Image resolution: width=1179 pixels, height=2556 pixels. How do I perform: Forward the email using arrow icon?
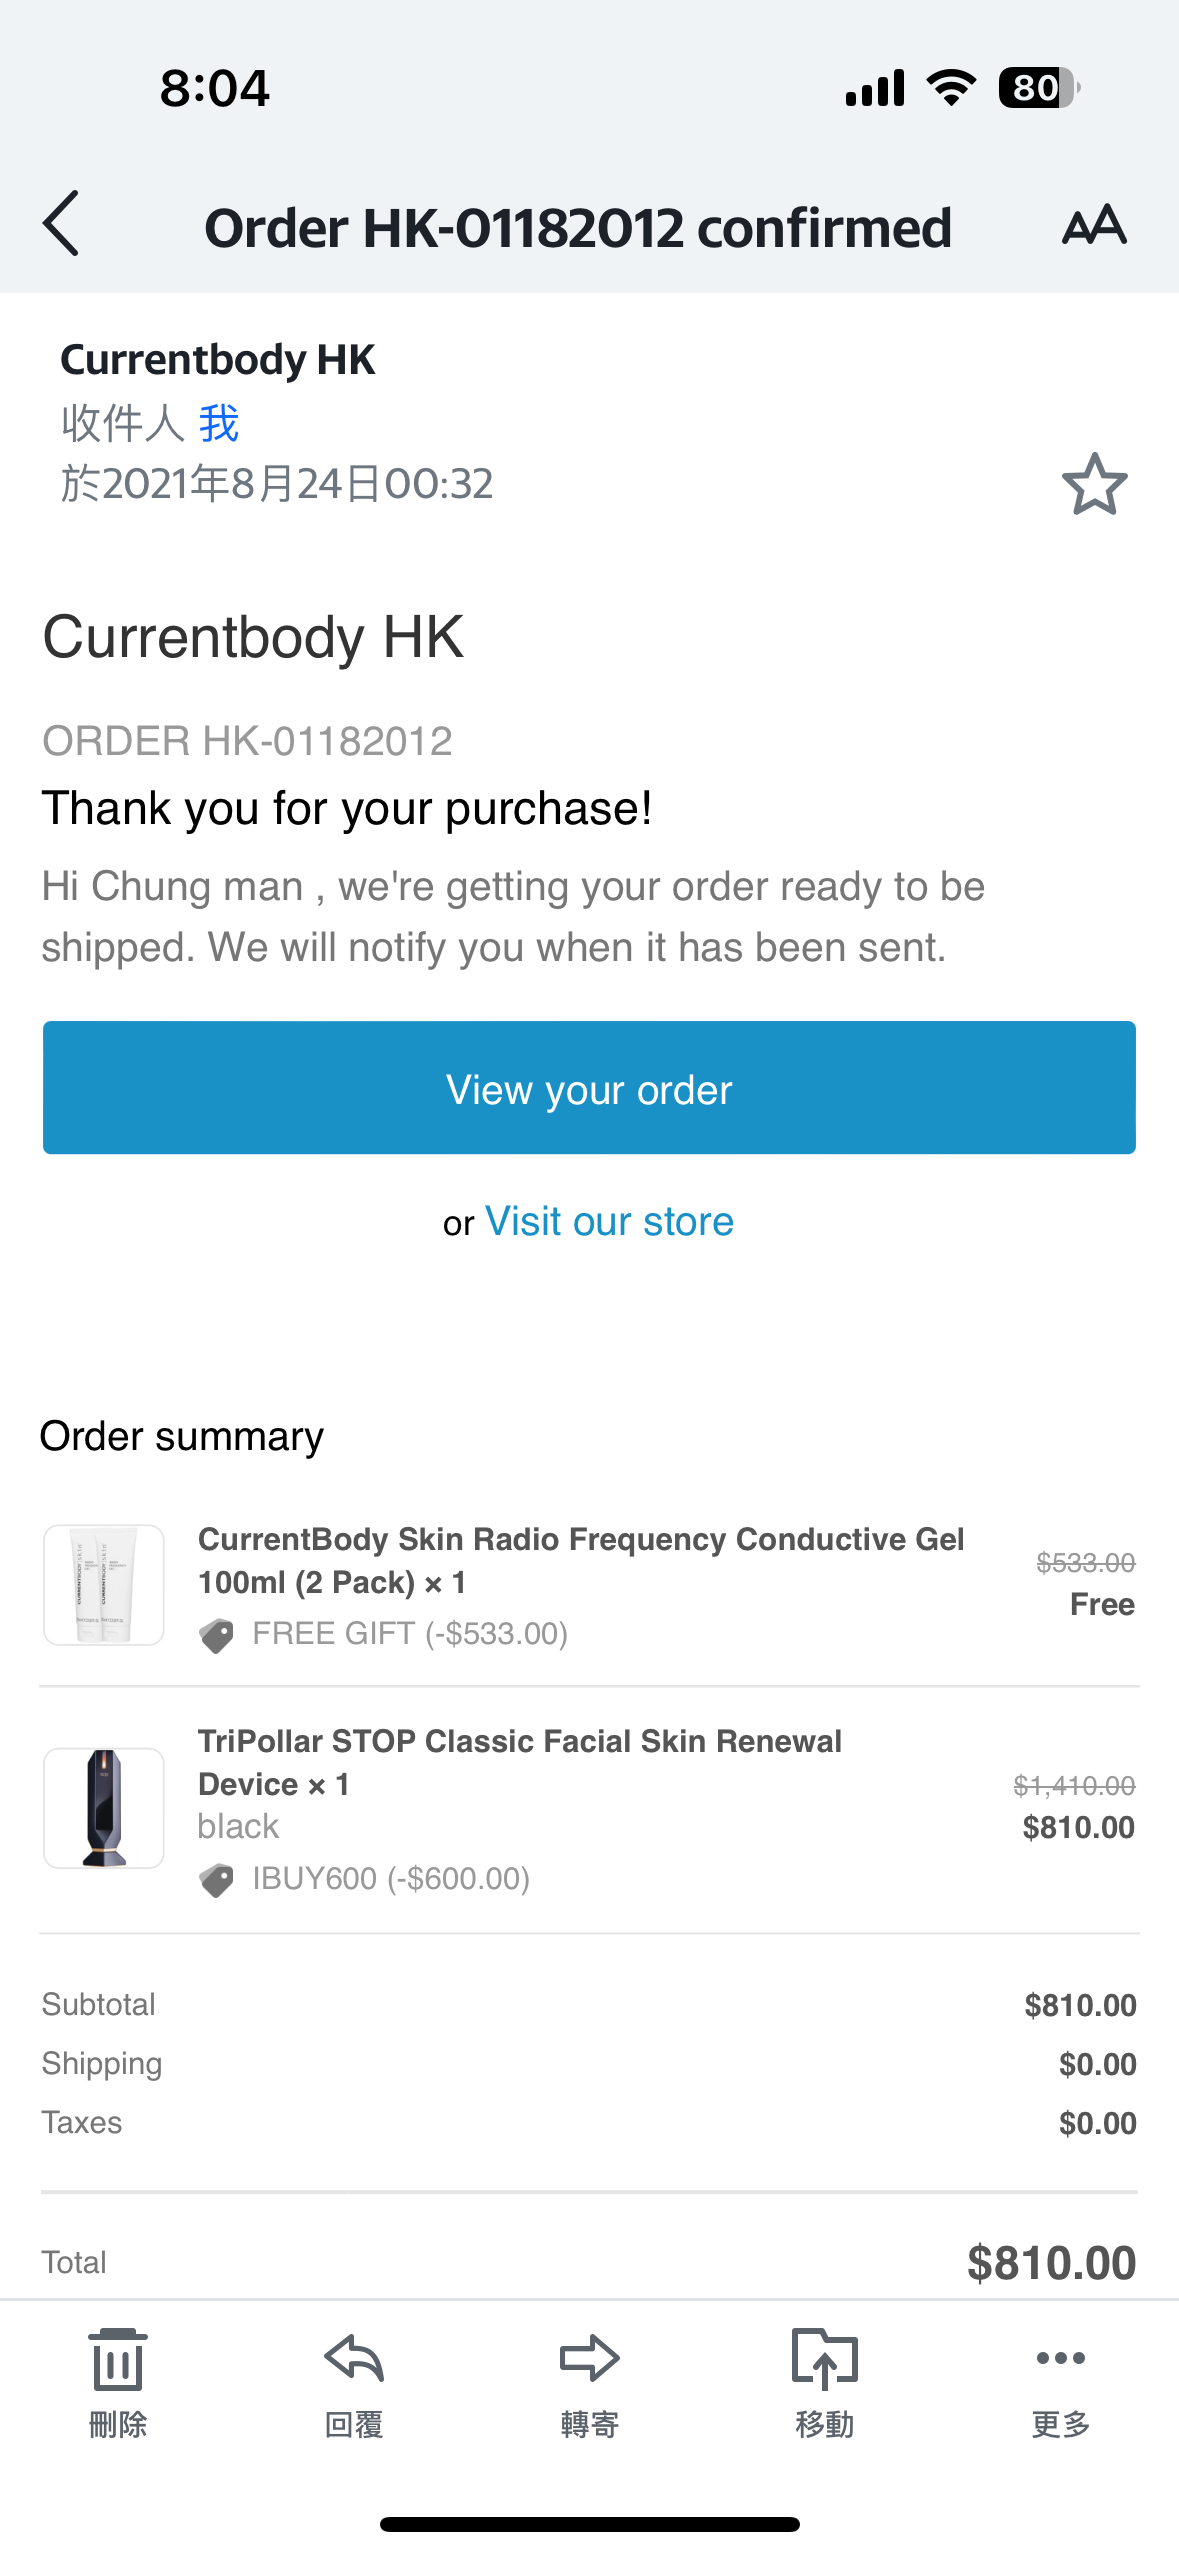(589, 2380)
